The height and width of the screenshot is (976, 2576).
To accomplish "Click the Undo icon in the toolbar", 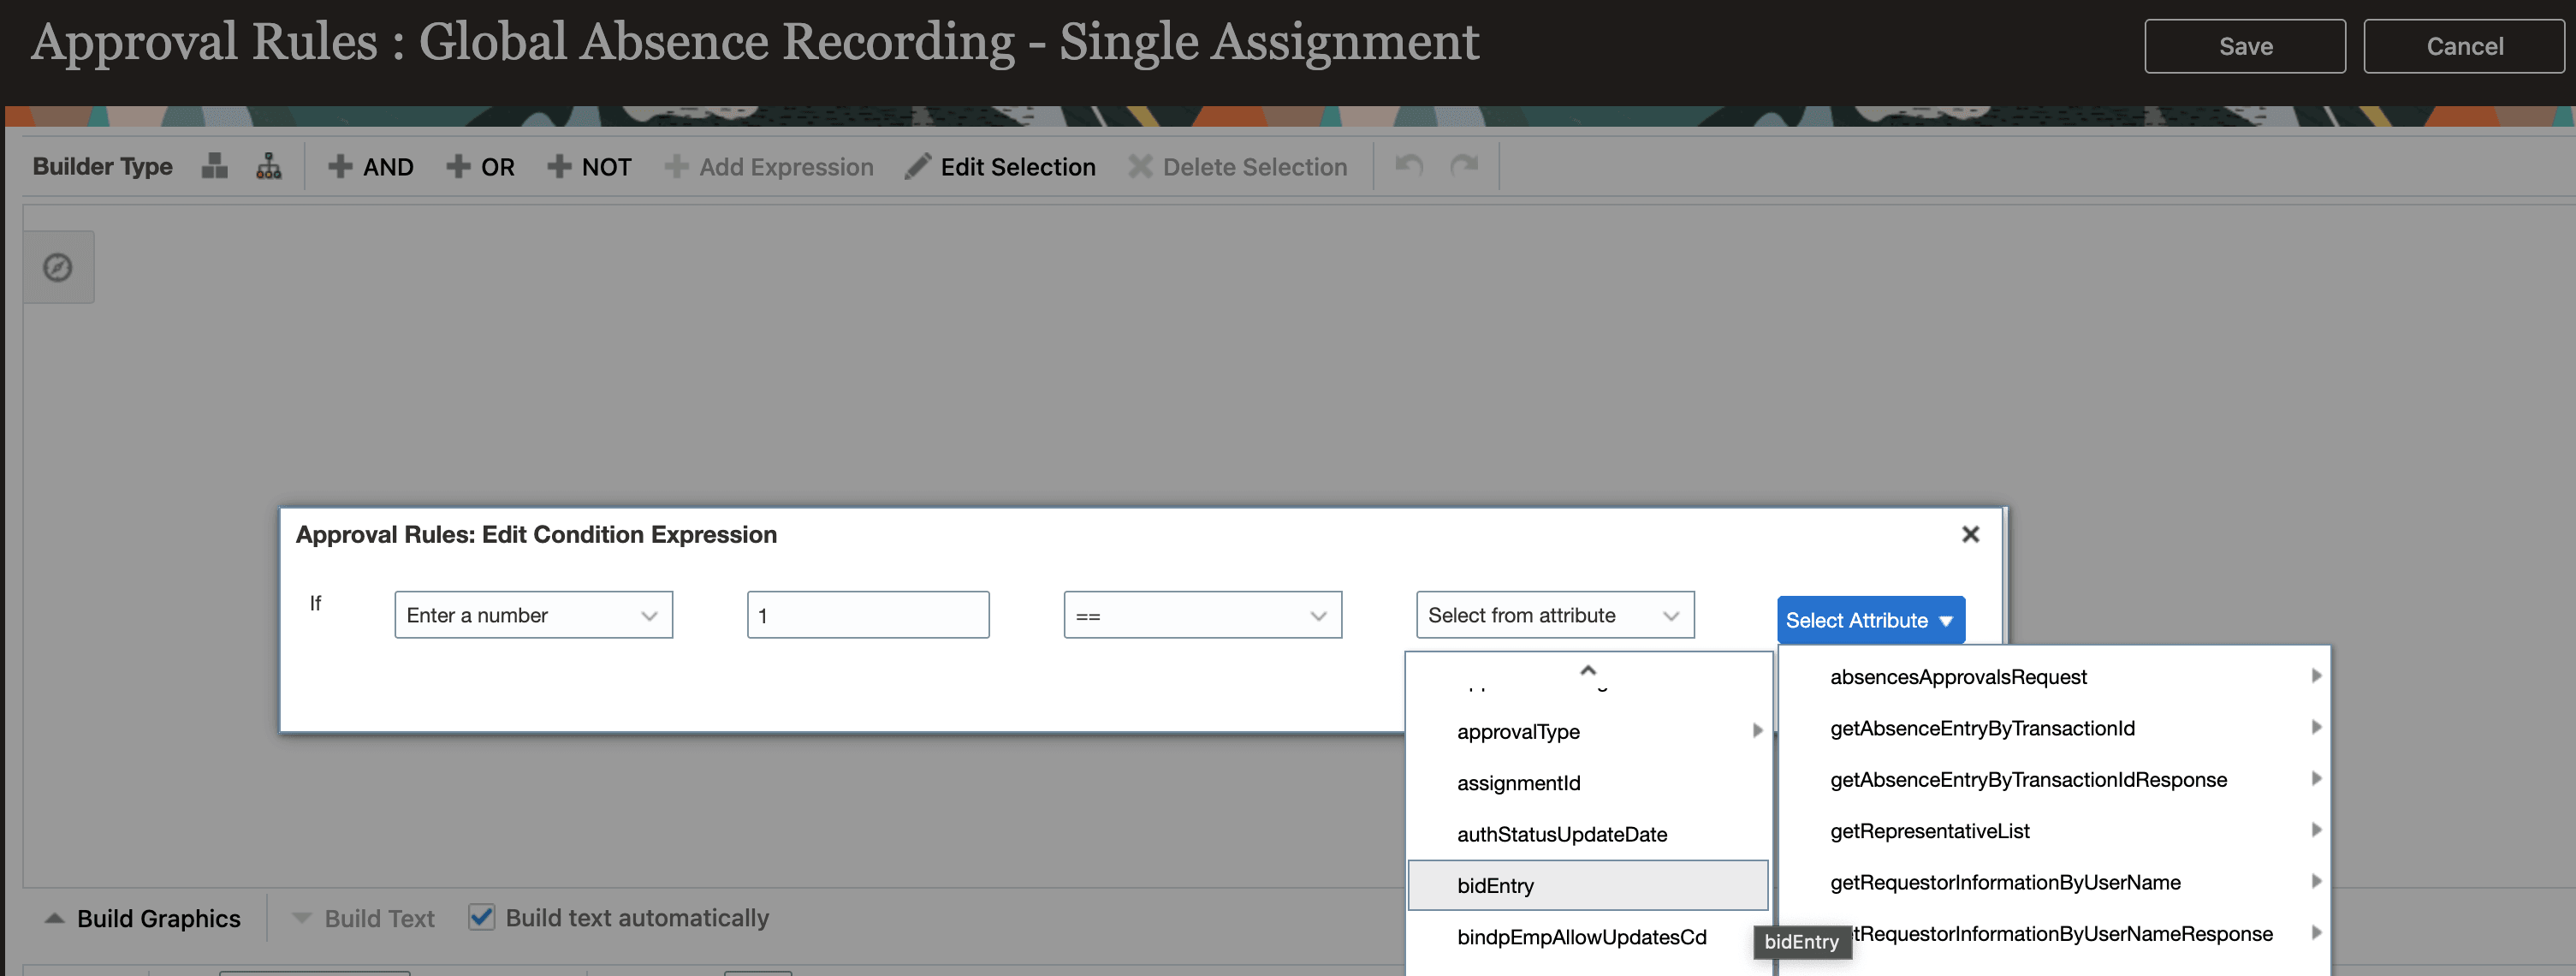I will (x=1409, y=166).
